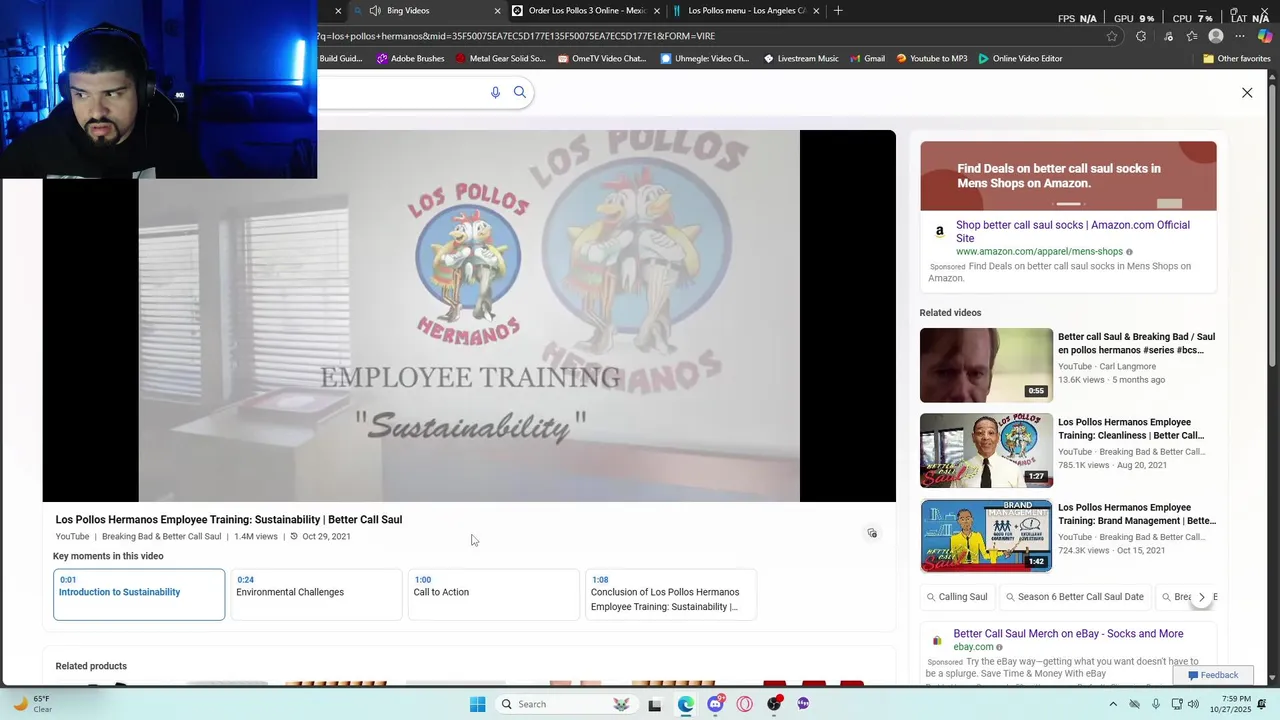
Task: Open Shop better call saul socks Amazon link
Action: [1073, 232]
